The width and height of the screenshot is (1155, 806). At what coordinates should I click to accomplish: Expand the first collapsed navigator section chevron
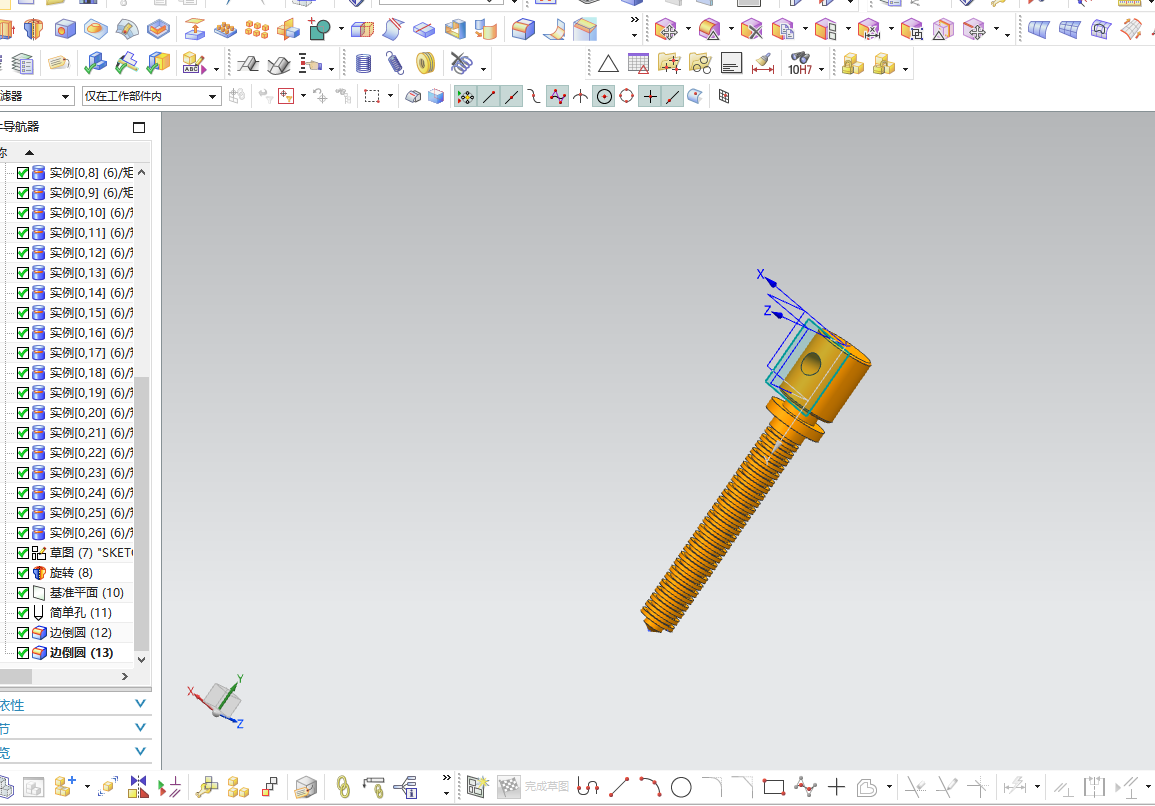tap(141, 704)
